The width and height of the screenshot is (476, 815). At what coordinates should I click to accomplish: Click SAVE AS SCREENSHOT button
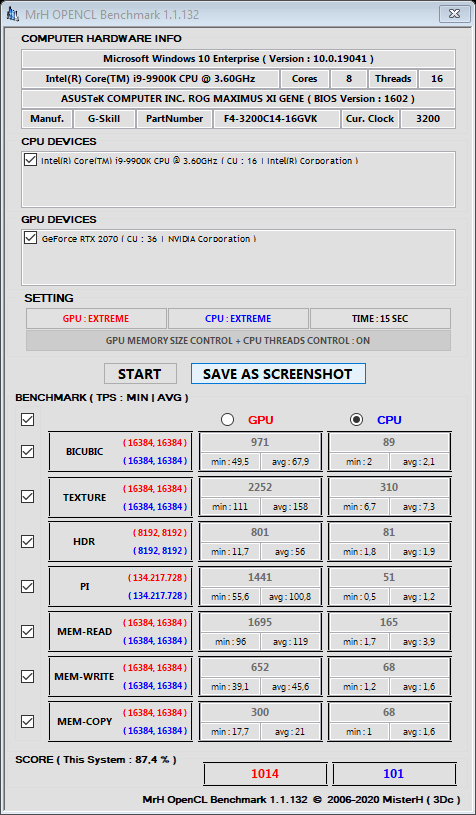(278, 374)
